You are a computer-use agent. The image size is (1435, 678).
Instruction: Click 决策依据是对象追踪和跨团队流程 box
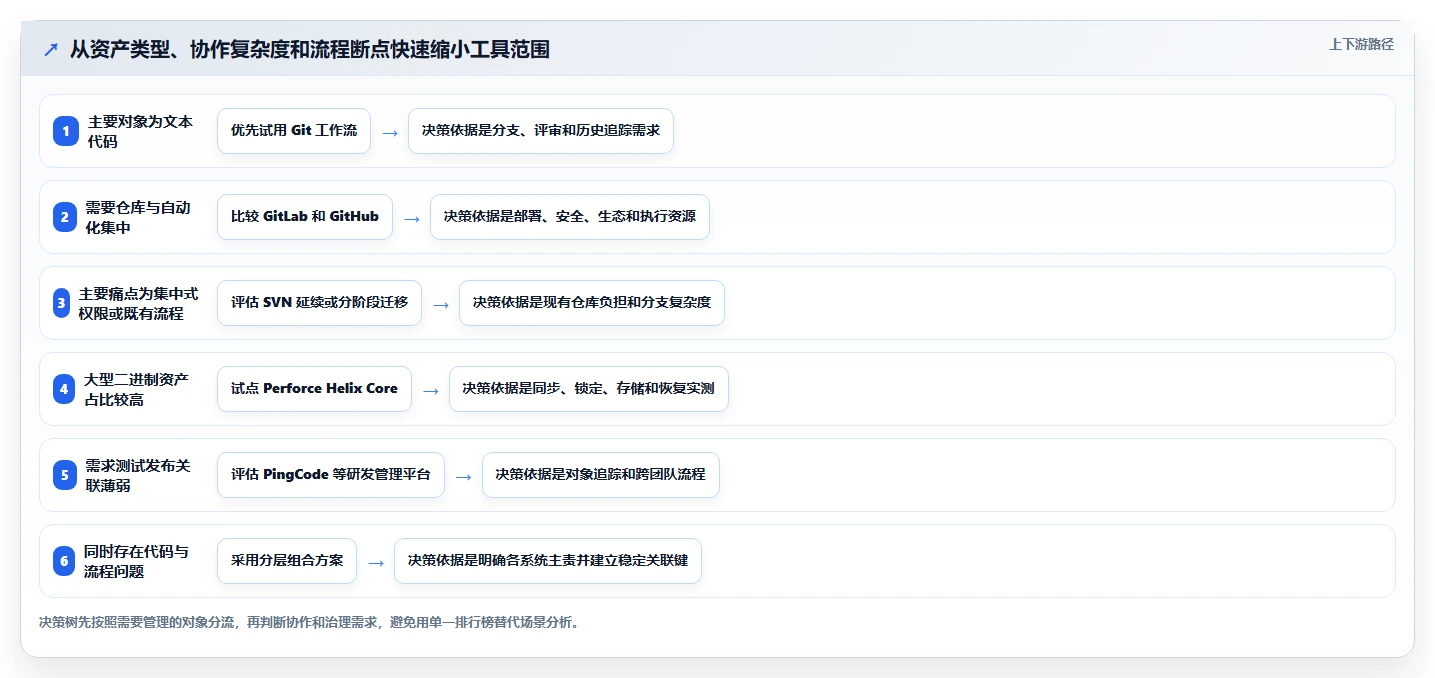coord(601,475)
